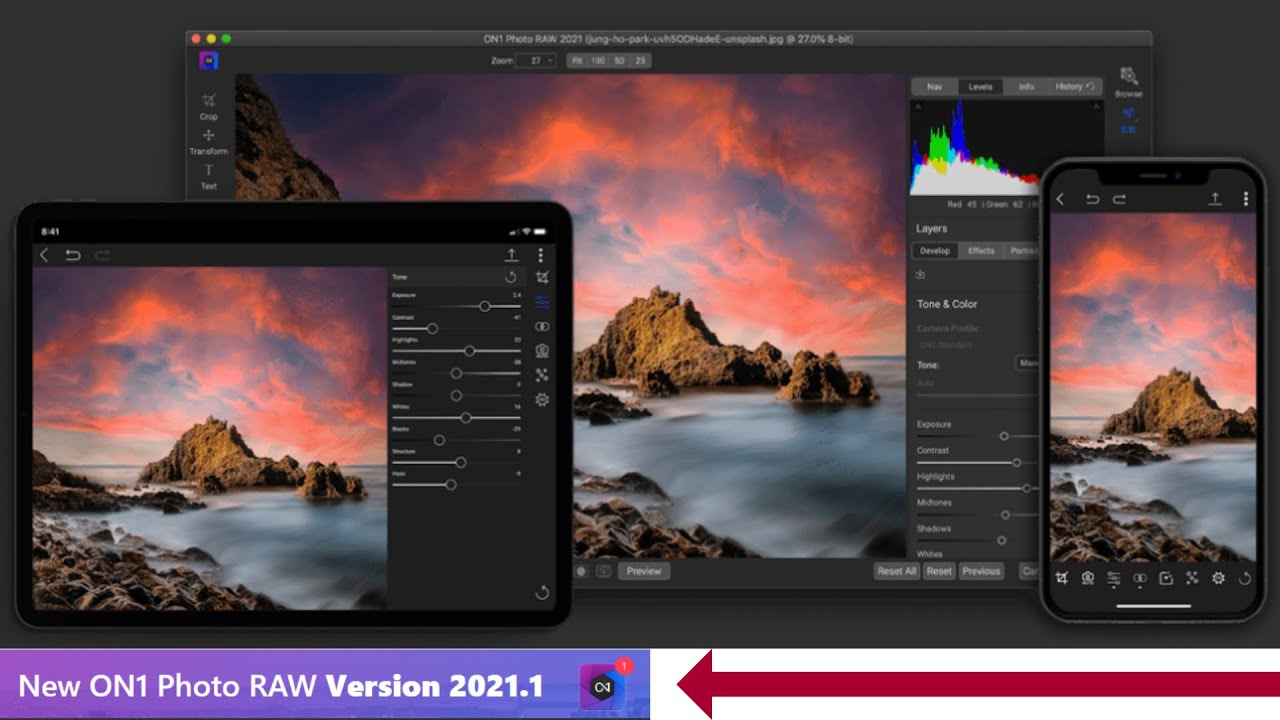Expand the Tone section reset menu on iPad
1280x720 pixels.
coord(512,277)
